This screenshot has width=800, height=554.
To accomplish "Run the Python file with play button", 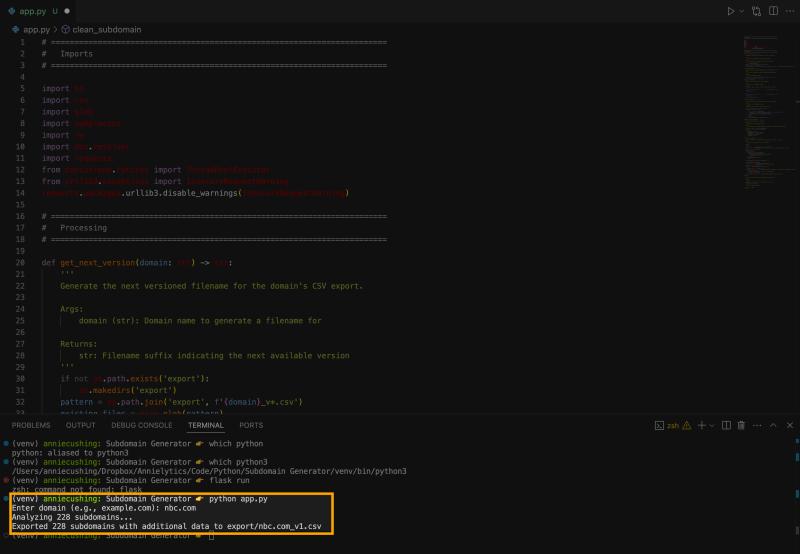I will [x=730, y=11].
